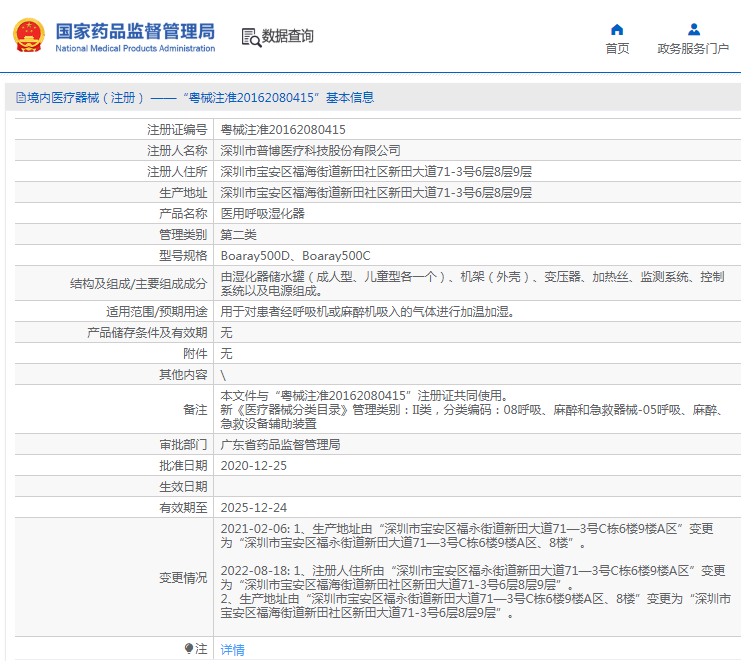
Task: Click the 生产地址 address value
Action: 376,193
